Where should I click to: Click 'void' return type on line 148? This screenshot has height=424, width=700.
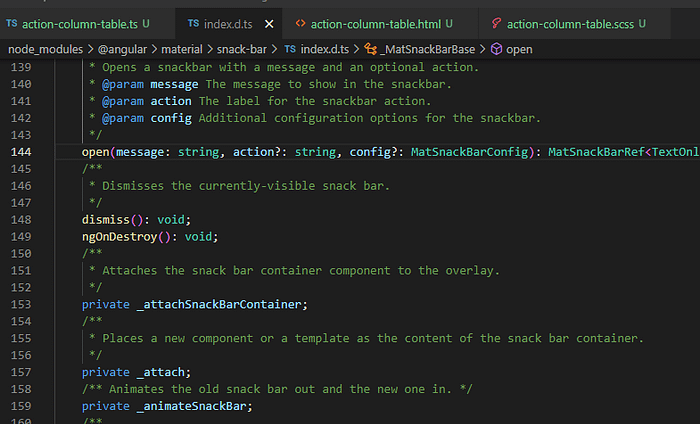[x=171, y=220]
